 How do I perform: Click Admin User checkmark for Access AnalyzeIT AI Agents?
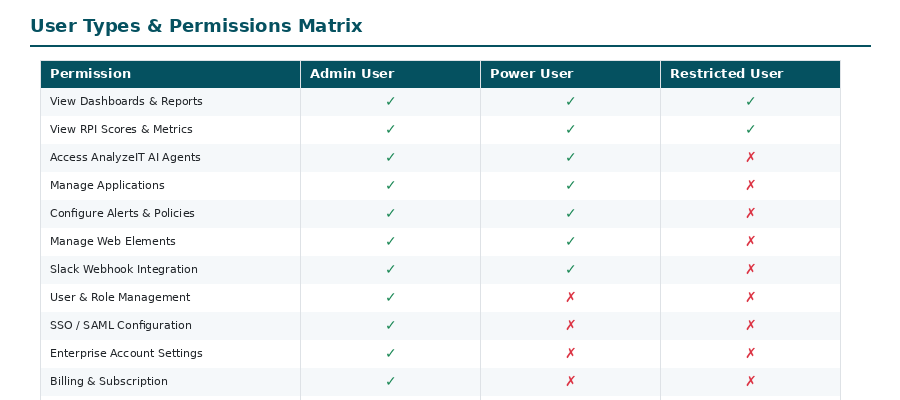pos(390,157)
